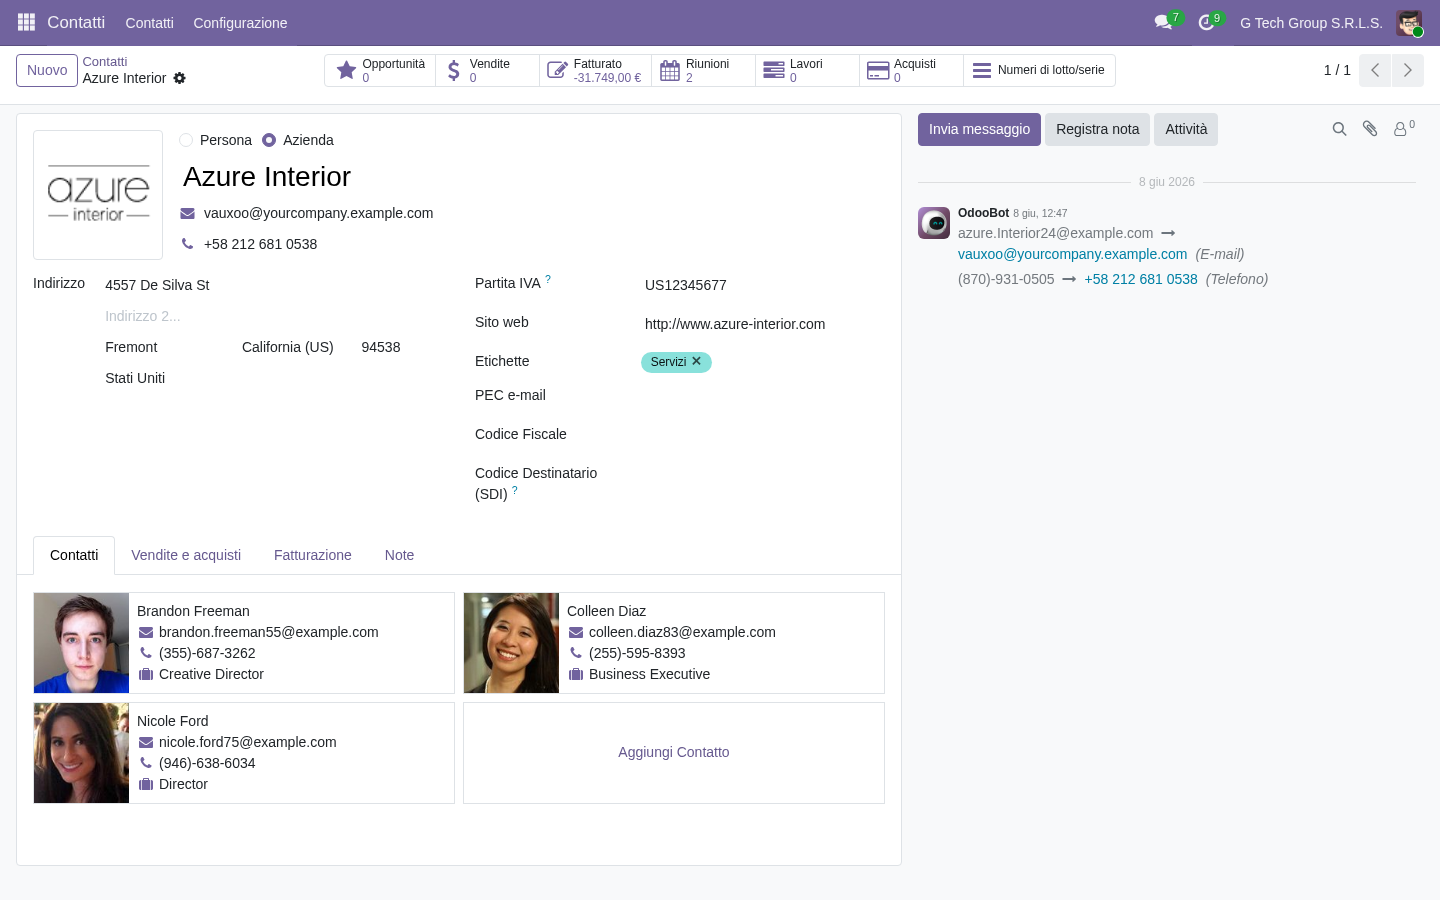Click the chatter search magnifier icon
Viewport: 1440px width, 900px height.
(1339, 129)
